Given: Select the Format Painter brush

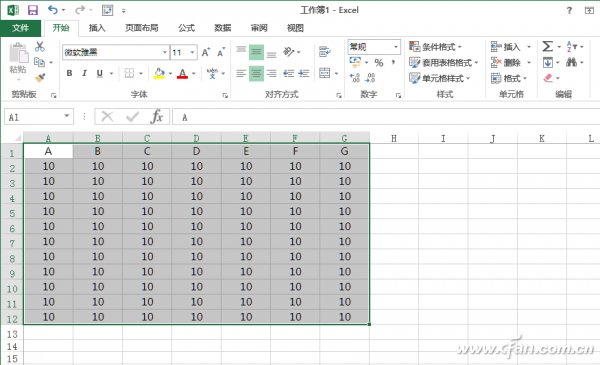Looking at the screenshot, I should (x=40, y=78).
